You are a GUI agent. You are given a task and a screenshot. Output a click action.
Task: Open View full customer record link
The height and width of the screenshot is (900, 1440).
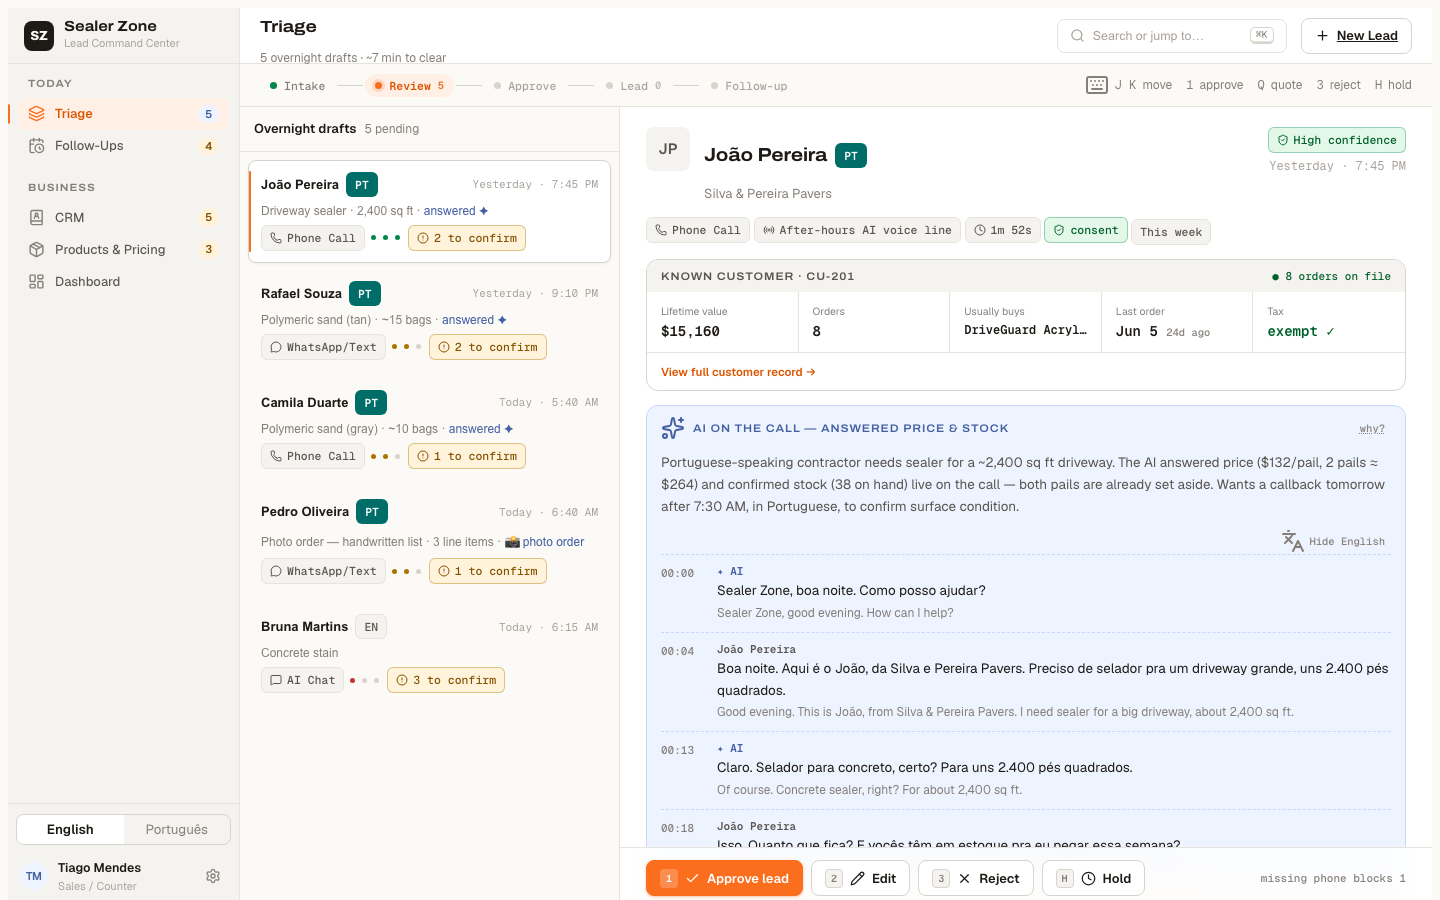[738, 372]
